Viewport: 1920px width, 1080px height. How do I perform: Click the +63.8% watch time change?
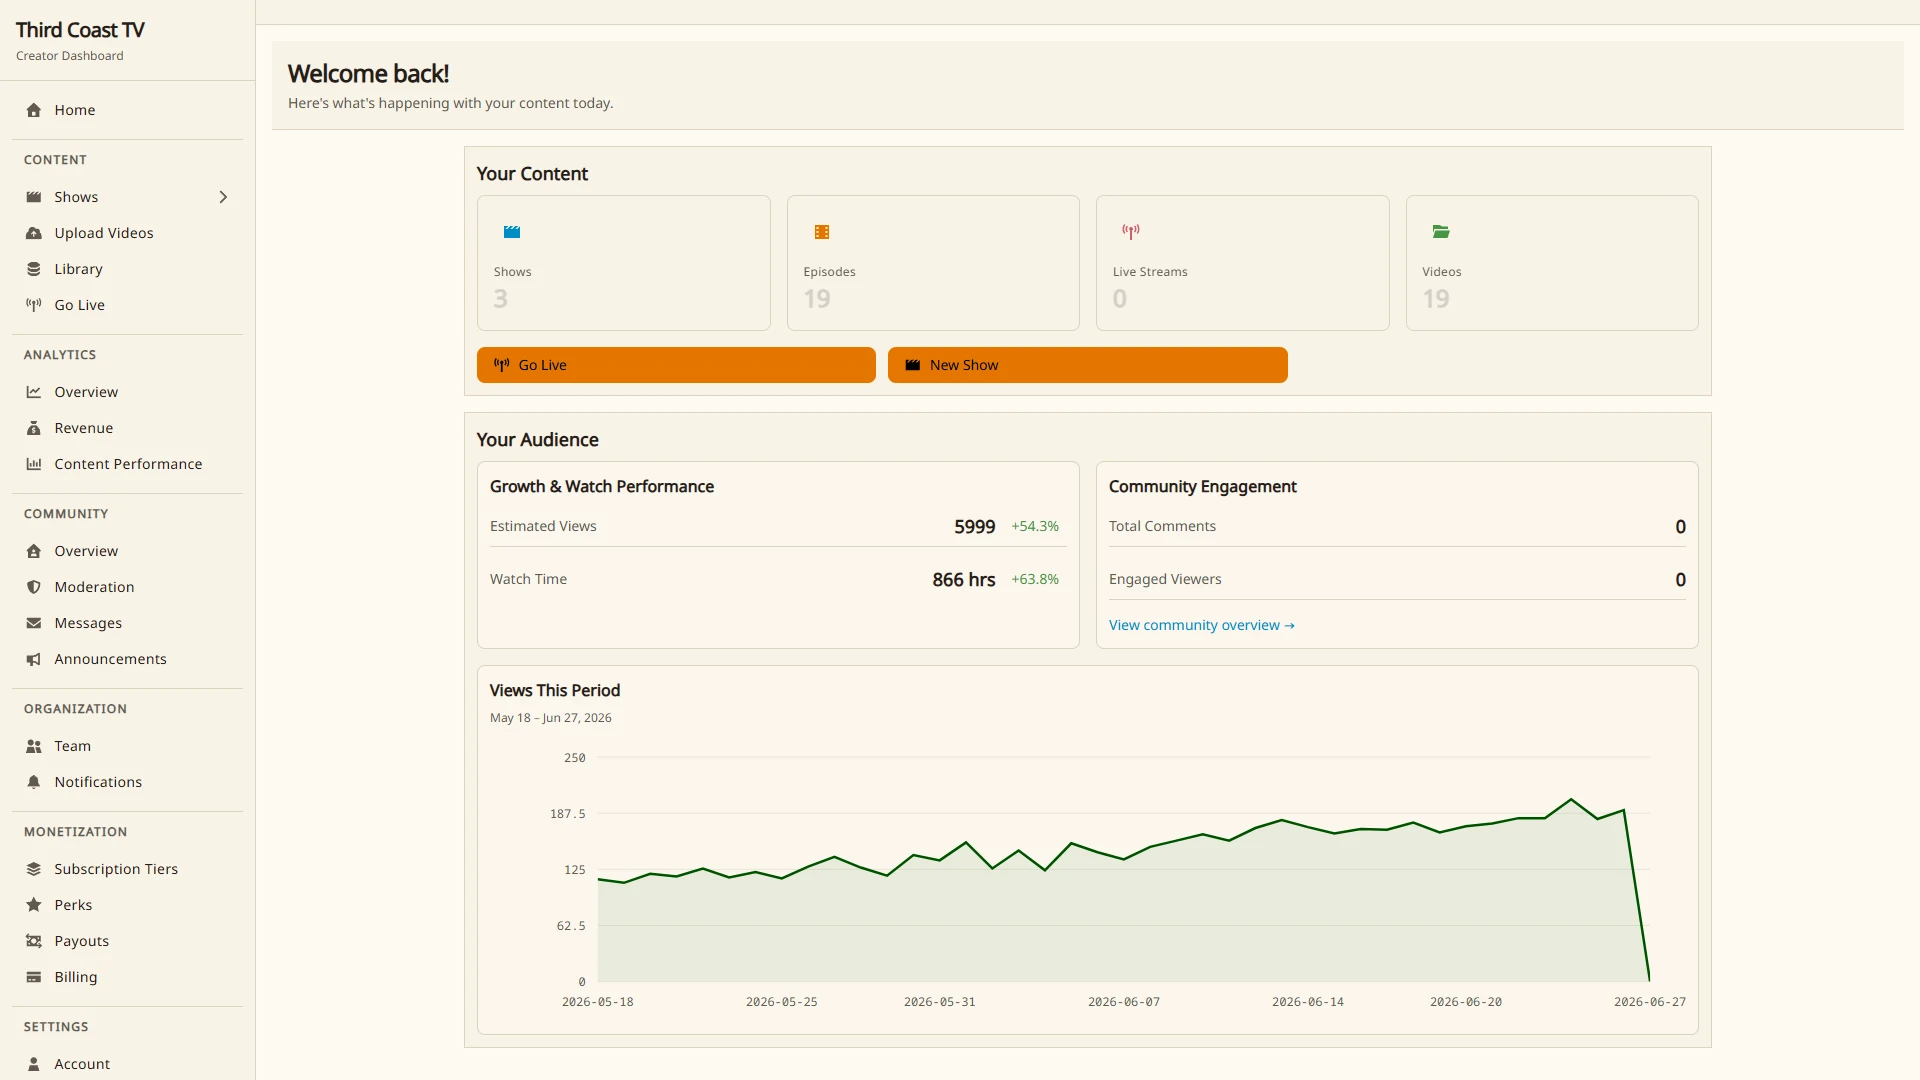[1035, 579]
